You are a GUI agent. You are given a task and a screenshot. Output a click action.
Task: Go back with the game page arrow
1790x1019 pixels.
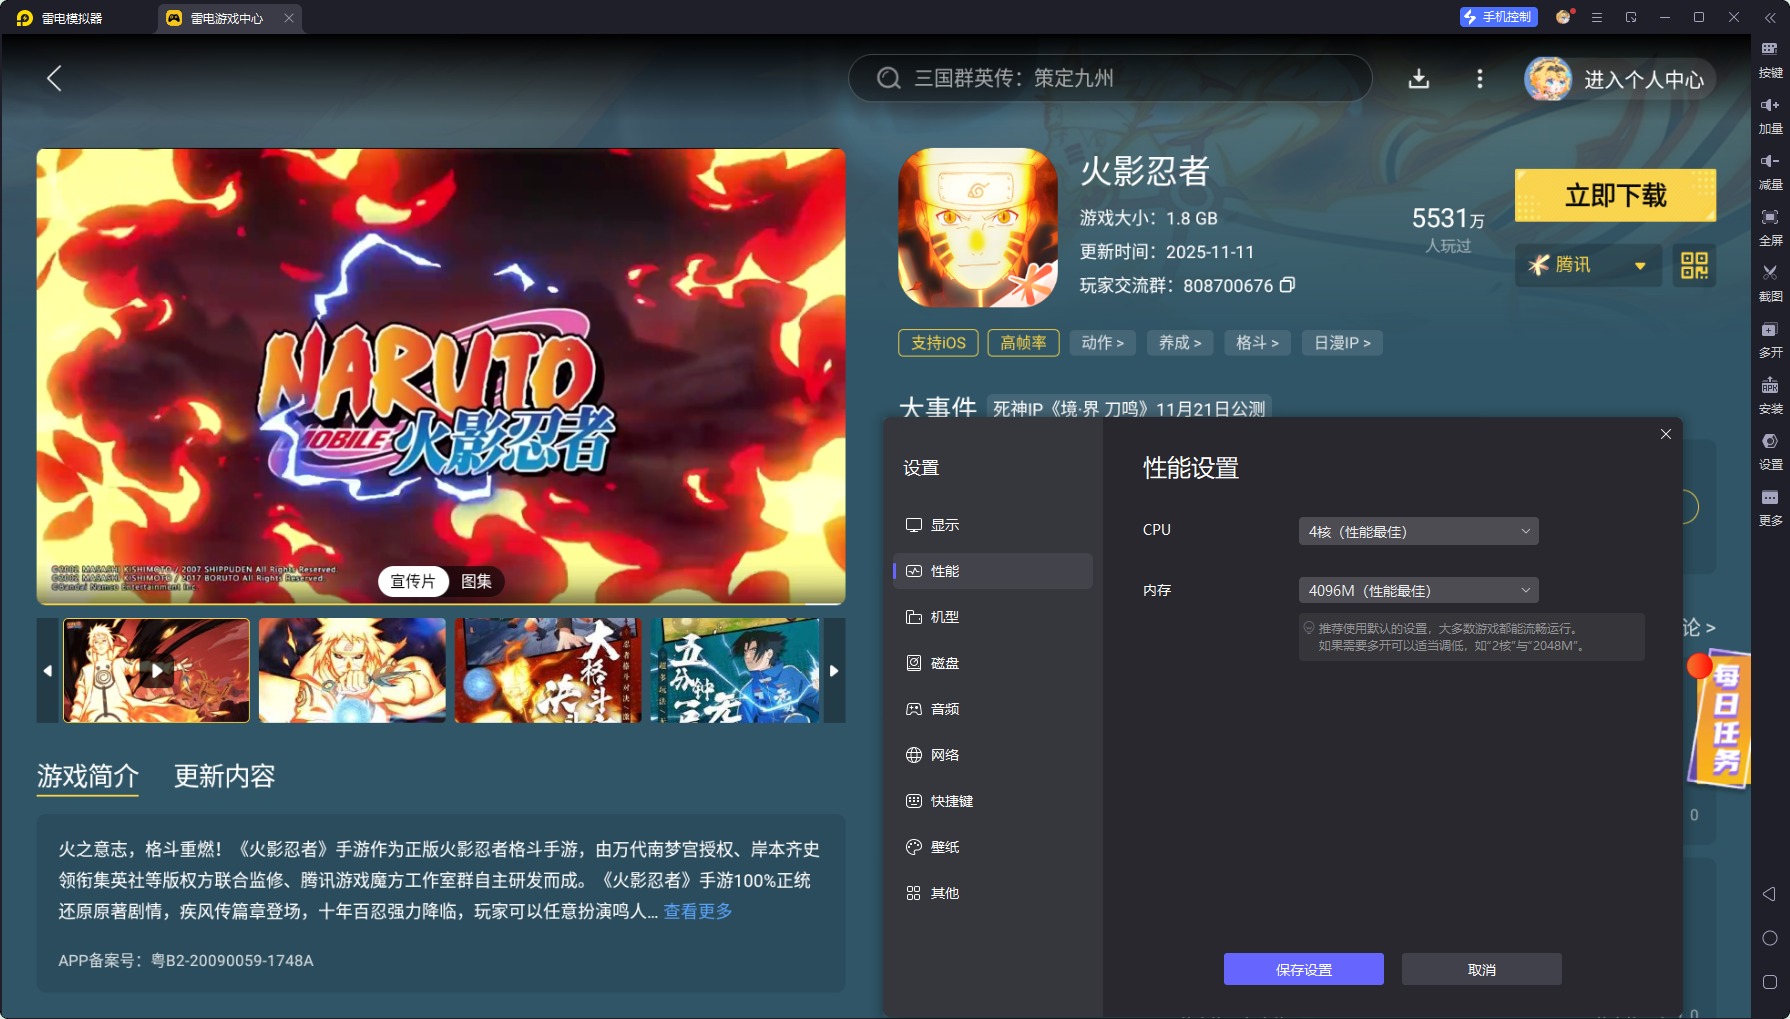coord(55,78)
